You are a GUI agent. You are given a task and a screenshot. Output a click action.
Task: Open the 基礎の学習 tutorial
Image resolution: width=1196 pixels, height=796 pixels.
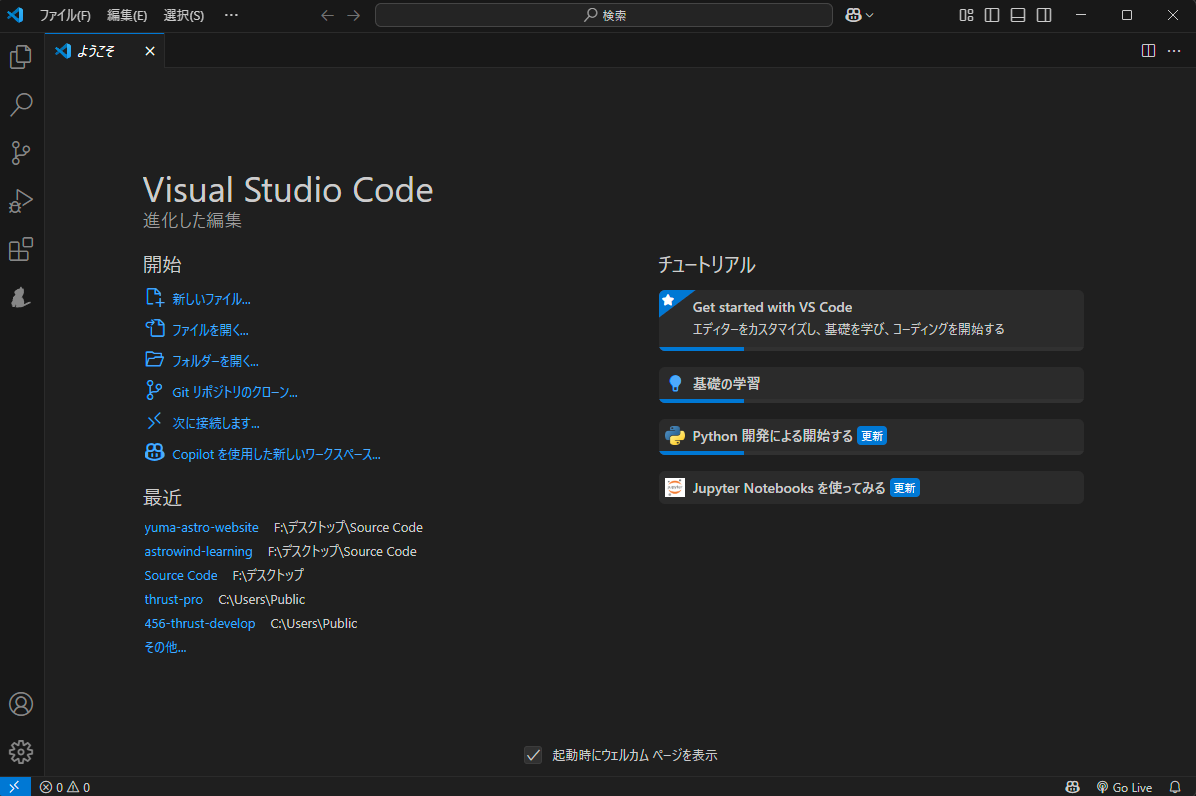coord(871,384)
